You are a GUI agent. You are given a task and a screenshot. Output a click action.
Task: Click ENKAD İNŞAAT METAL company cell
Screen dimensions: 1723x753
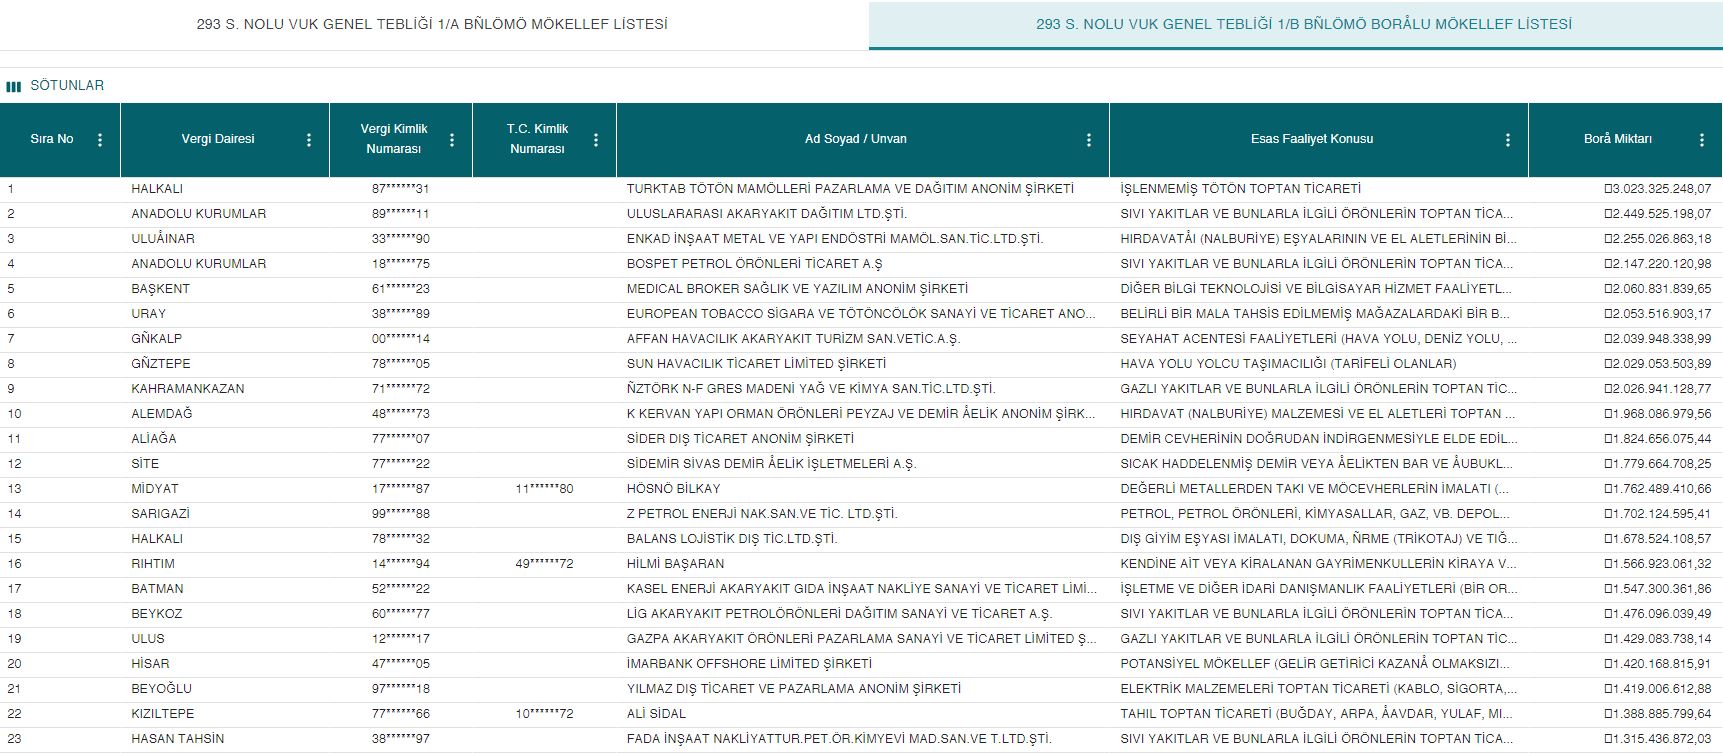(835, 239)
